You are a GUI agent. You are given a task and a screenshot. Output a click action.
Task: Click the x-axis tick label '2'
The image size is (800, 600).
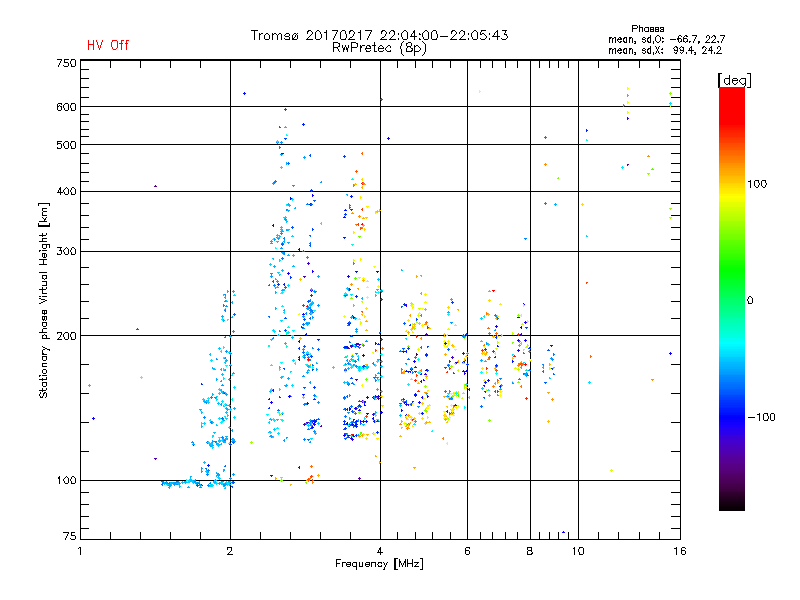(230, 551)
